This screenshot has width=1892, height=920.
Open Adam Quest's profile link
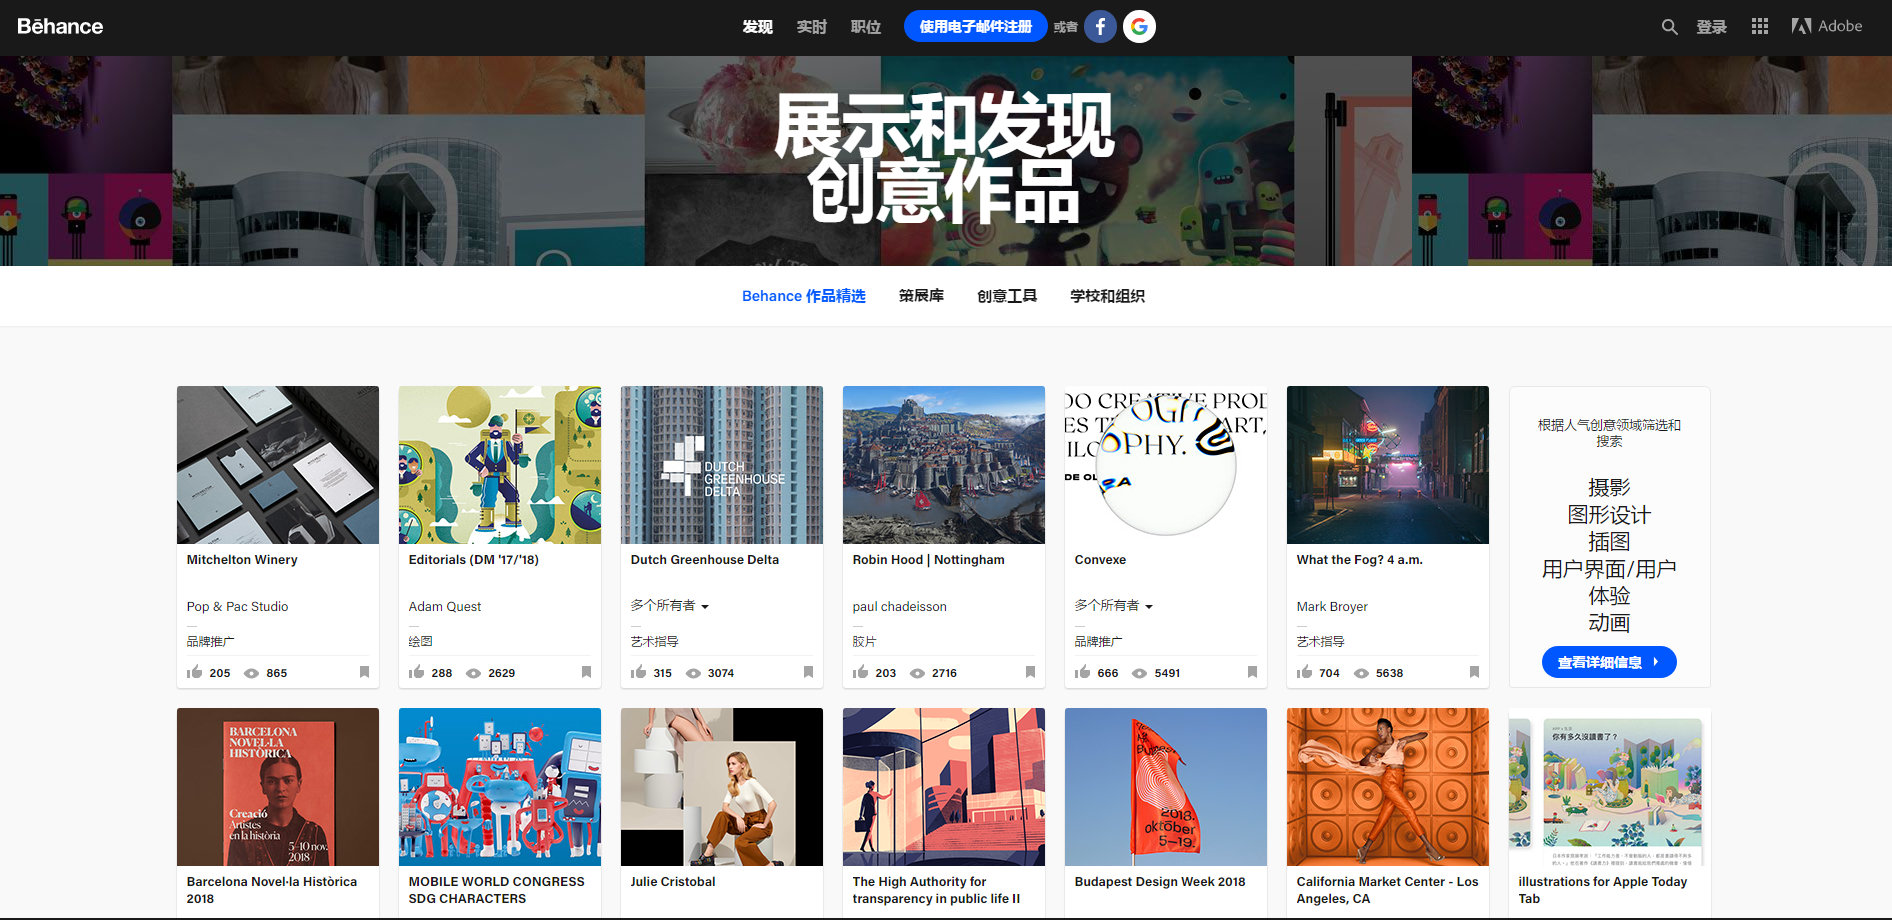click(444, 606)
